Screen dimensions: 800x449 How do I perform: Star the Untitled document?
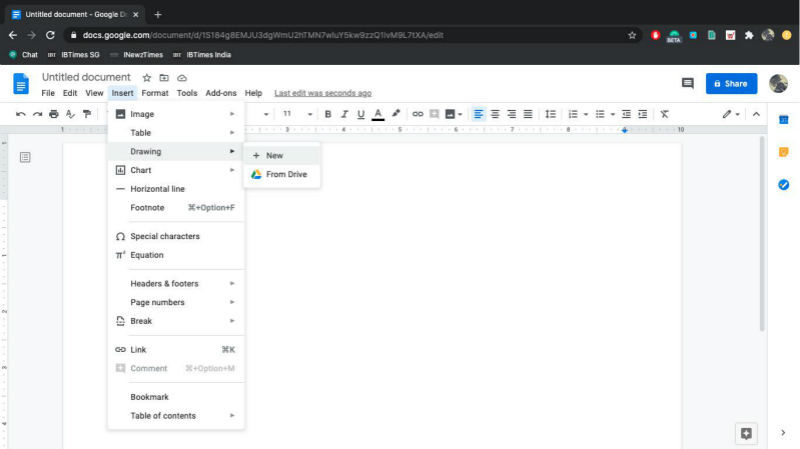pyautogui.click(x=146, y=78)
